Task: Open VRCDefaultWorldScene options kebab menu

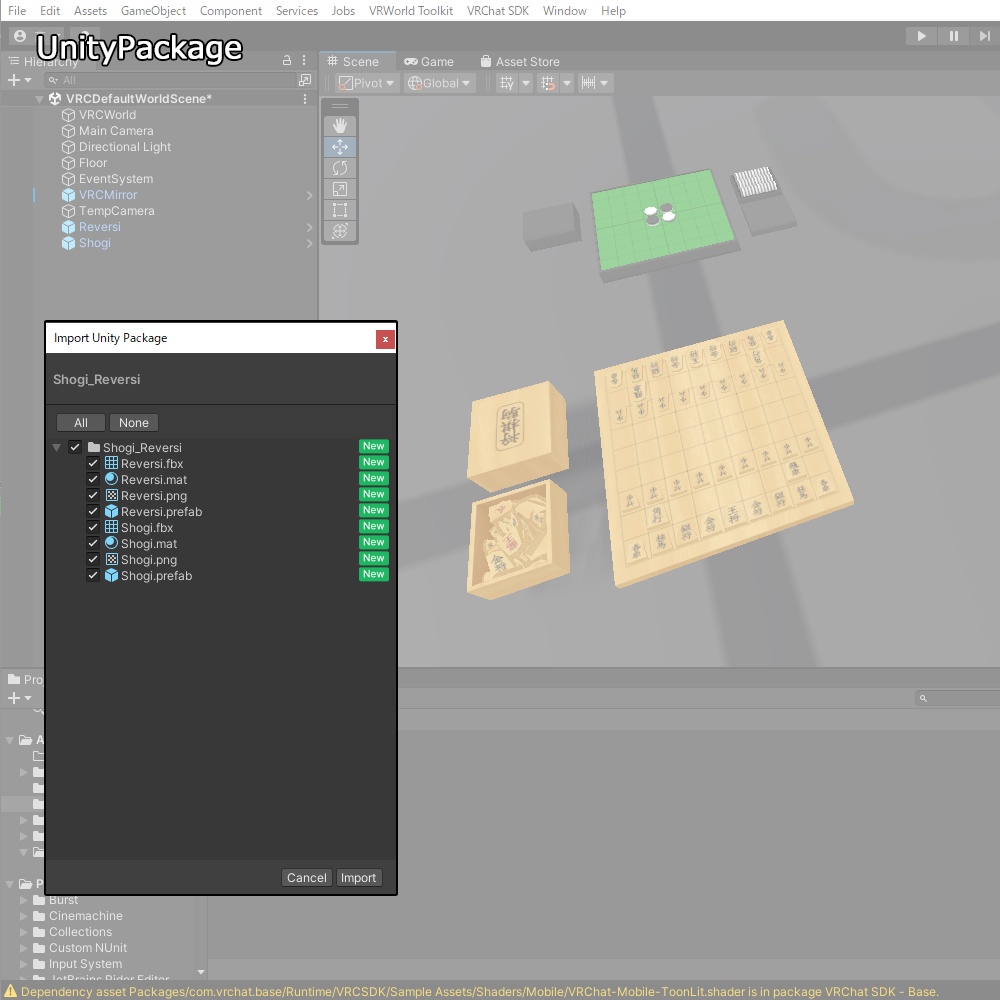Action: click(305, 99)
